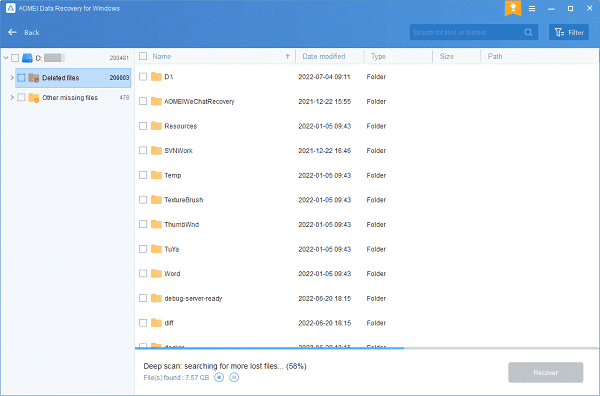Click the D: drive icon
This screenshot has height=396, width=600.
click(x=27, y=58)
